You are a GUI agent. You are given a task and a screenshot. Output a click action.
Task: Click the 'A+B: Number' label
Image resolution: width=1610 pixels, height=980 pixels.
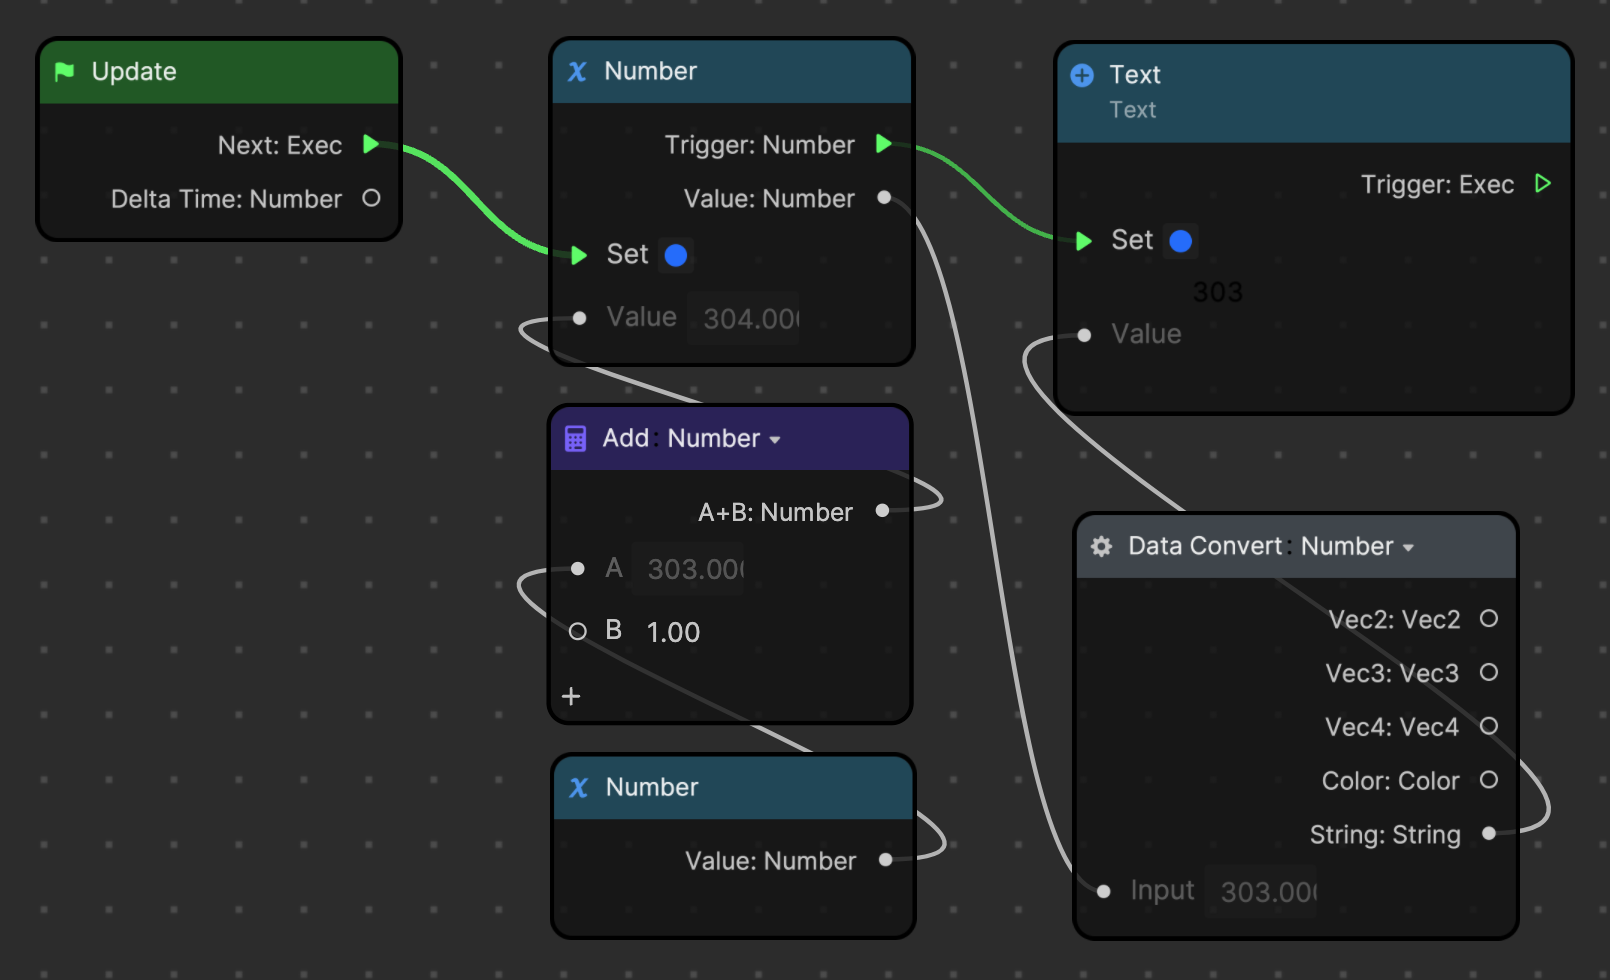coord(775,512)
